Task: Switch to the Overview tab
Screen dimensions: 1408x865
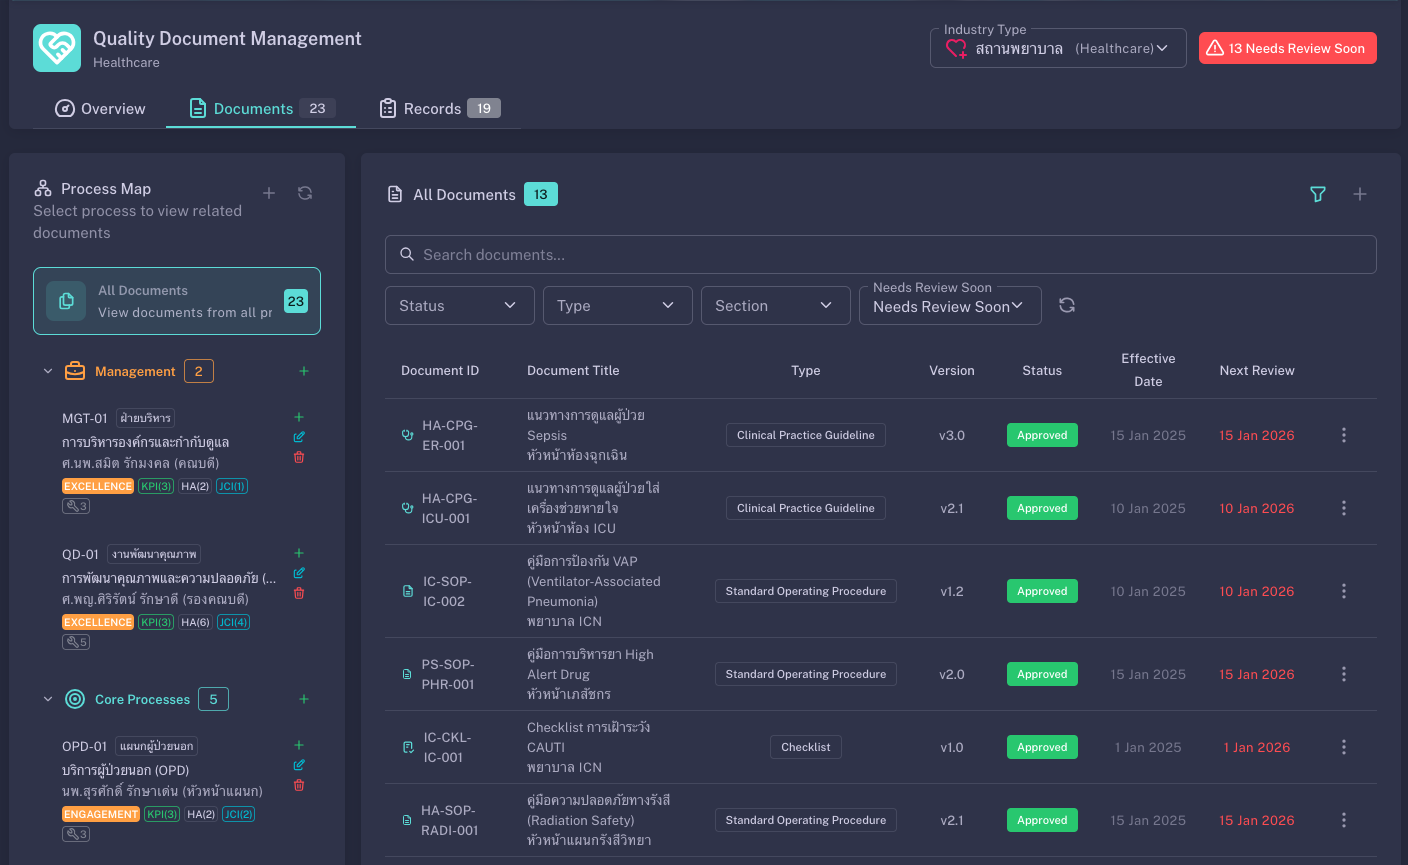Action: point(100,108)
